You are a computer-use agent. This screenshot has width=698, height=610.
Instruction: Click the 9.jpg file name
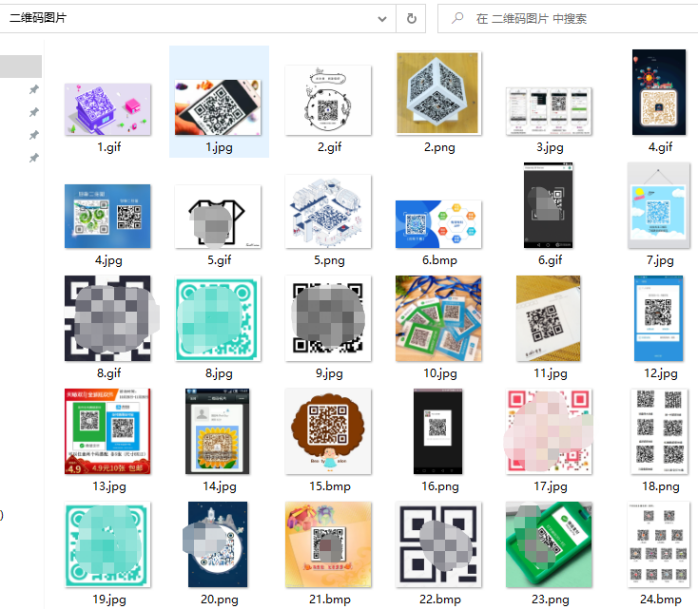(x=329, y=373)
